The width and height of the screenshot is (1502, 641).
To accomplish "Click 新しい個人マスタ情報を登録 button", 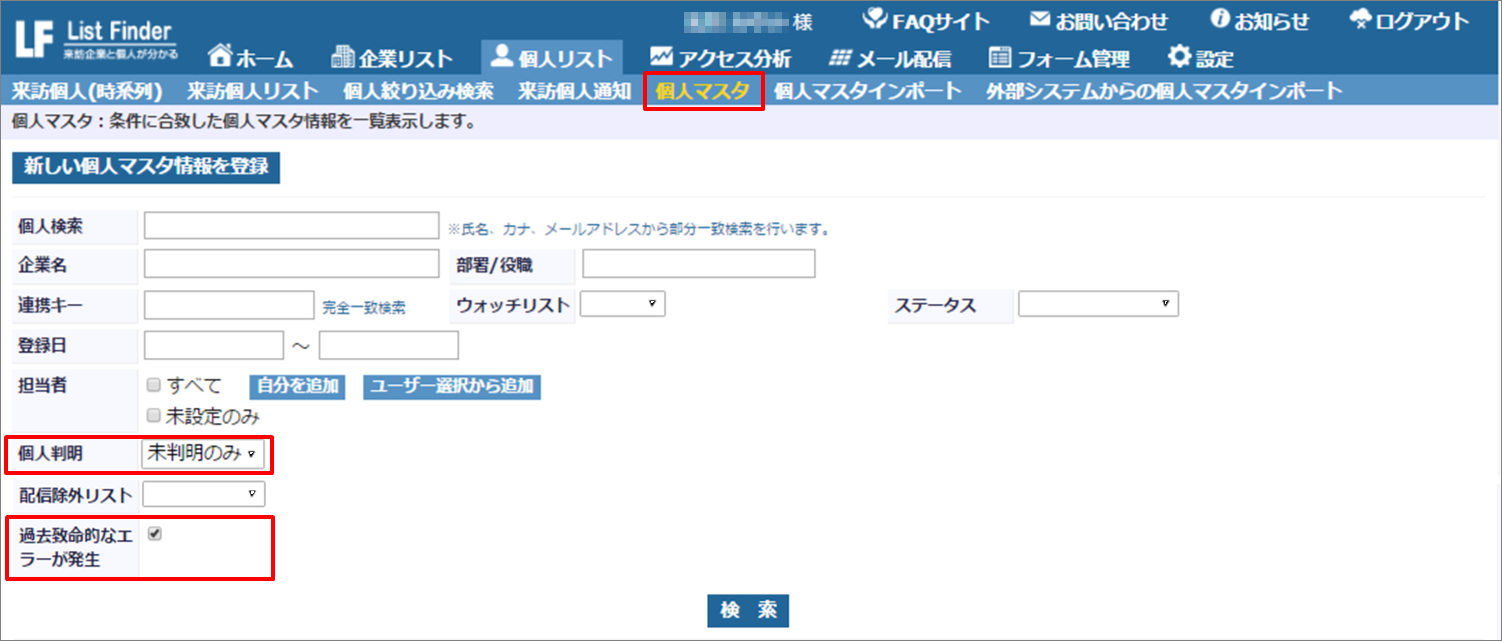I will coord(146,167).
